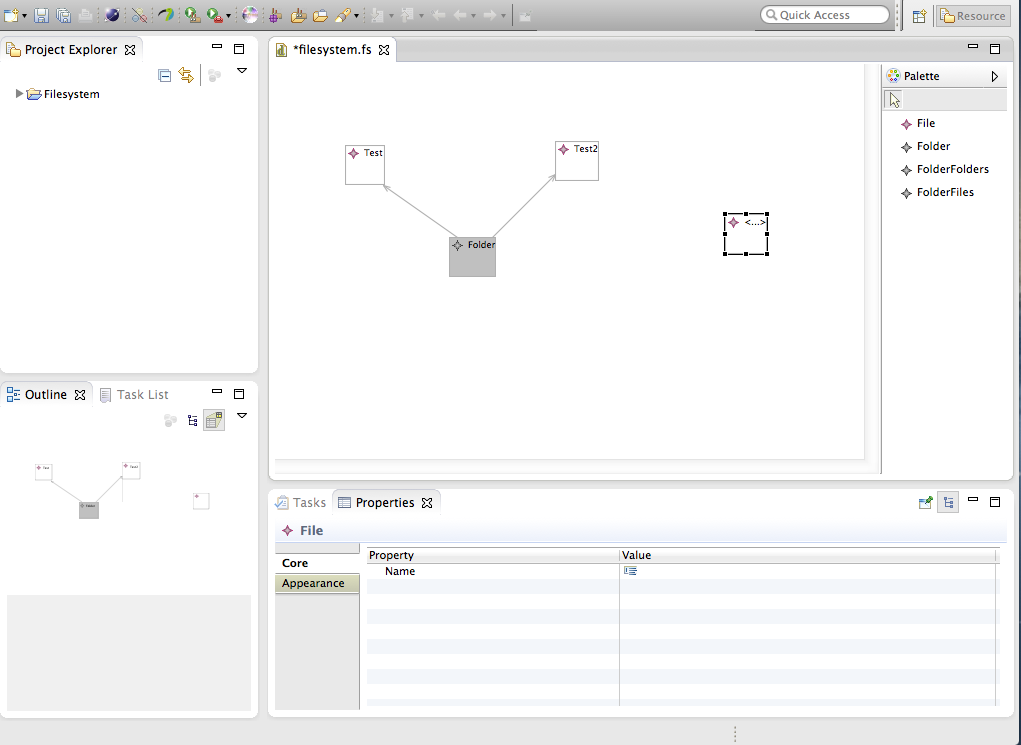Click the Run with red toolbox icon
The width and height of the screenshot is (1021, 745).
[214, 15]
